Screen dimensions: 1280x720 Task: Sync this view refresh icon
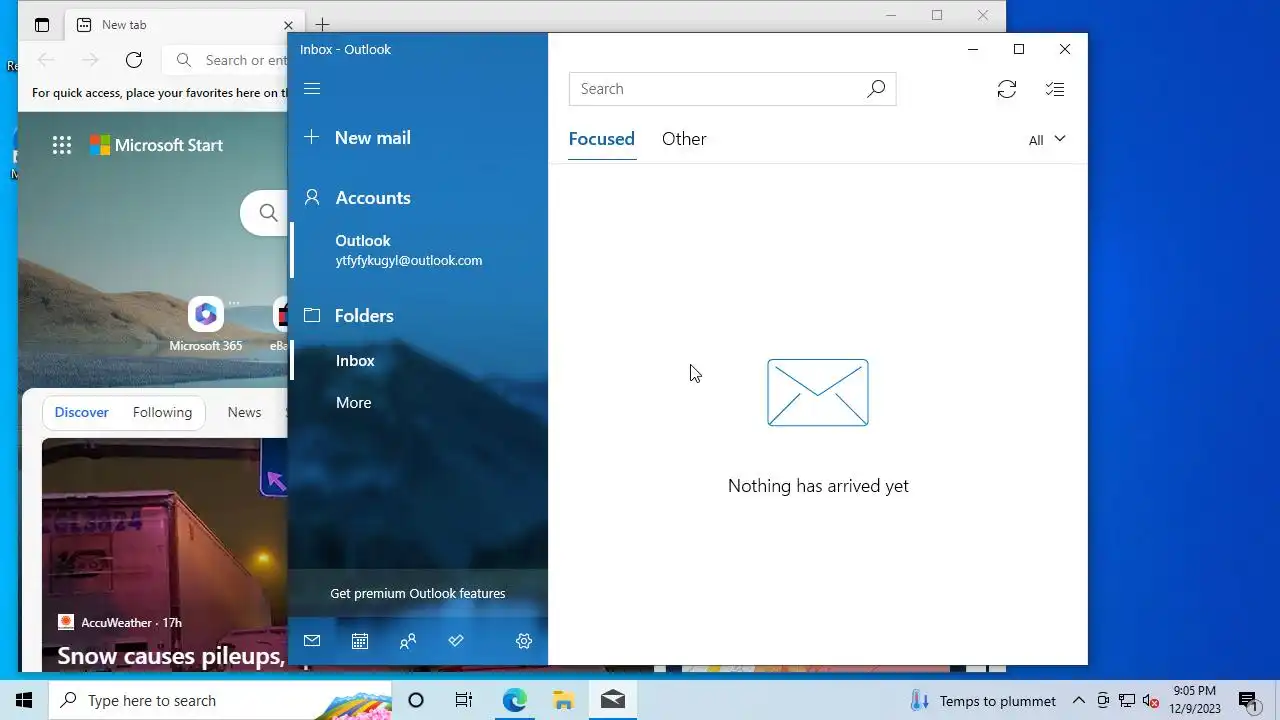[x=1007, y=89]
